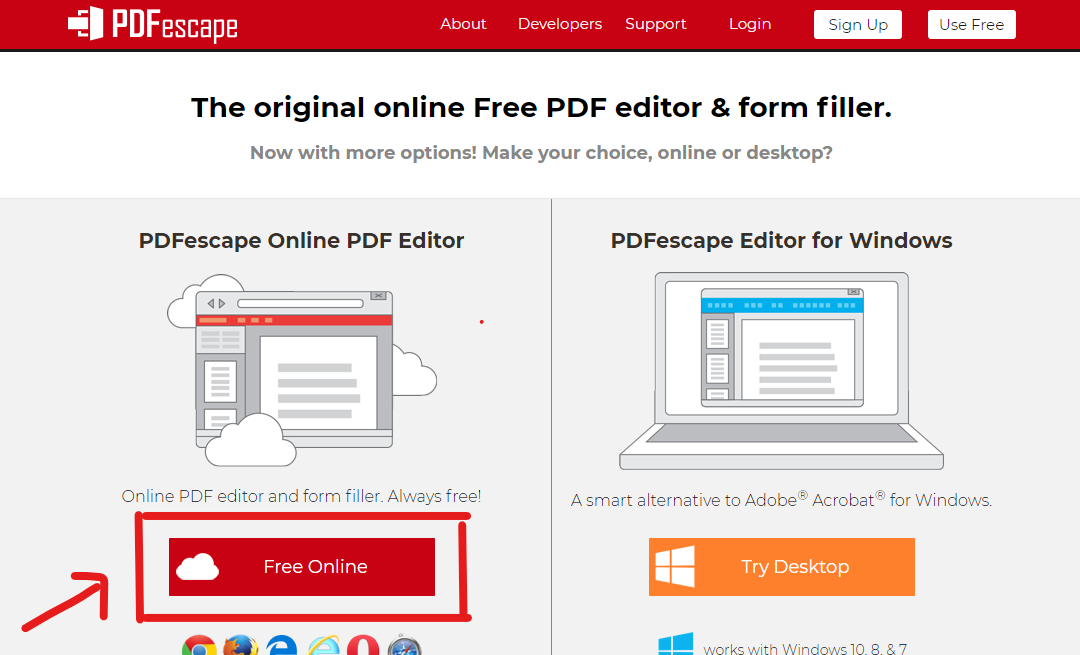Click the Safari browser icon
1080x655 pixels.
pos(404,645)
